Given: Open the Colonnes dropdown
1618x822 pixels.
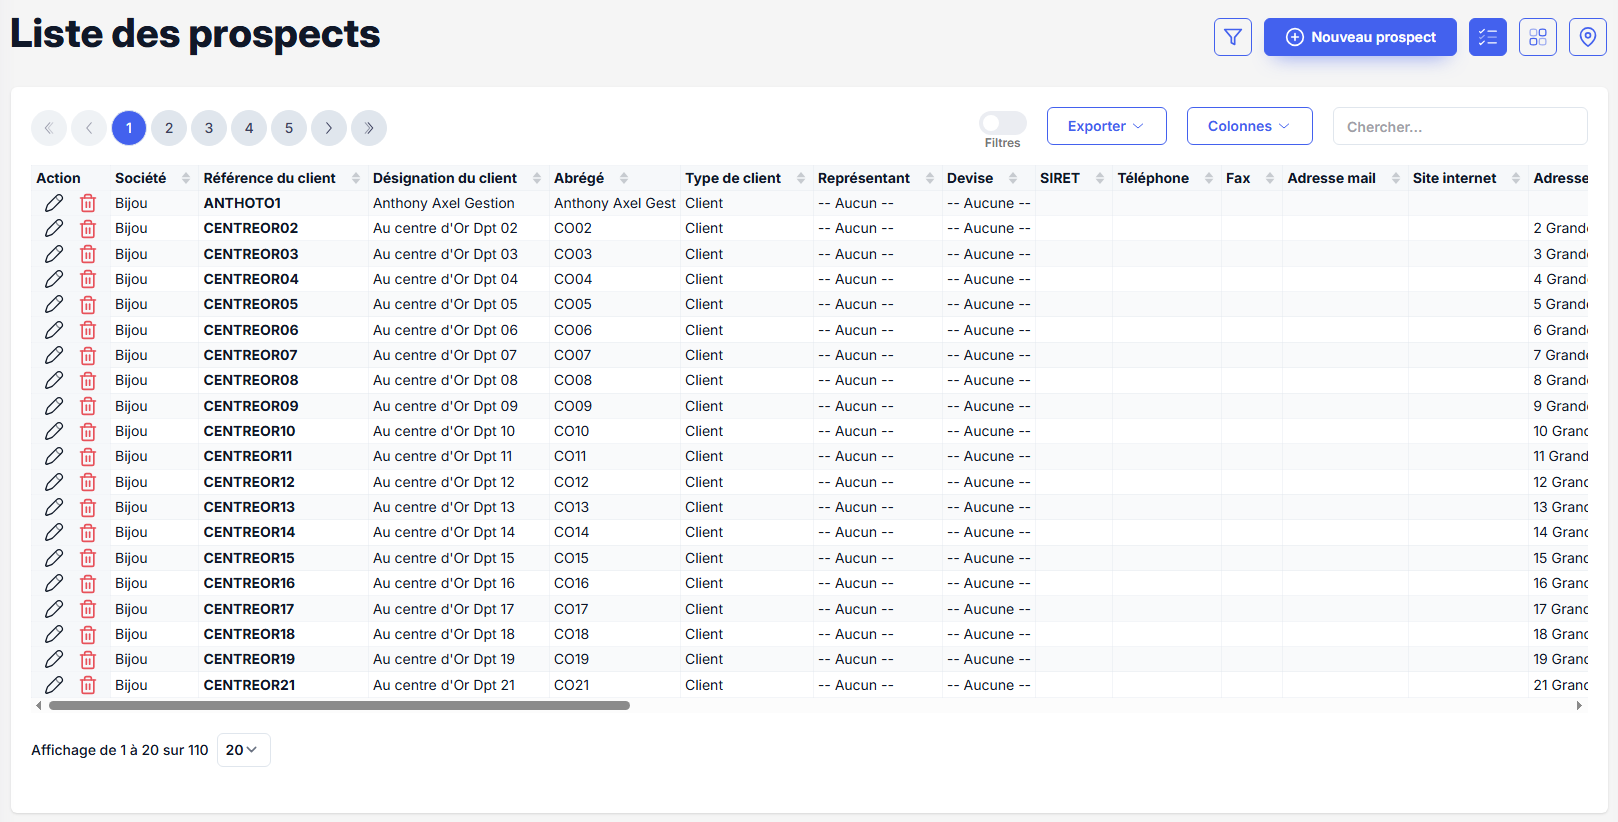Looking at the screenshot, I should [1248, 126].
